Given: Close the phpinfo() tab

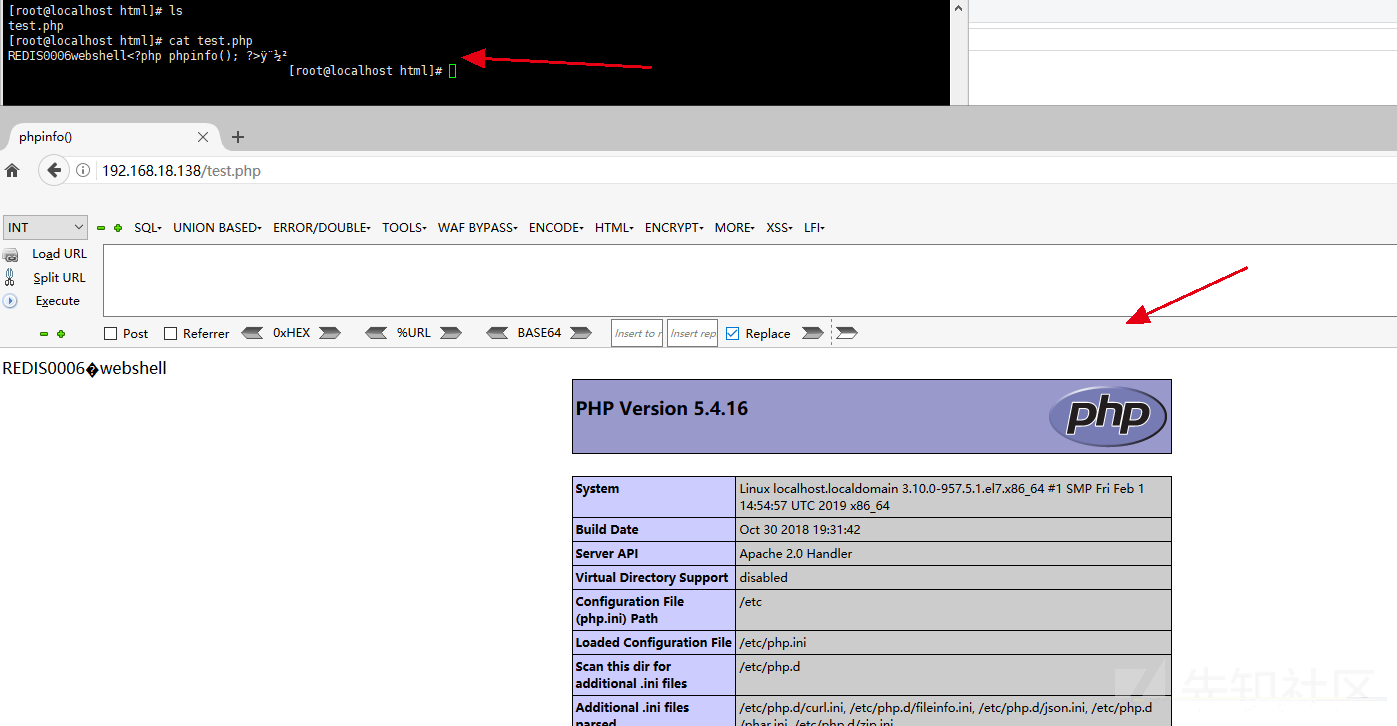Looking at the screenshot, I should click(203, 137).
